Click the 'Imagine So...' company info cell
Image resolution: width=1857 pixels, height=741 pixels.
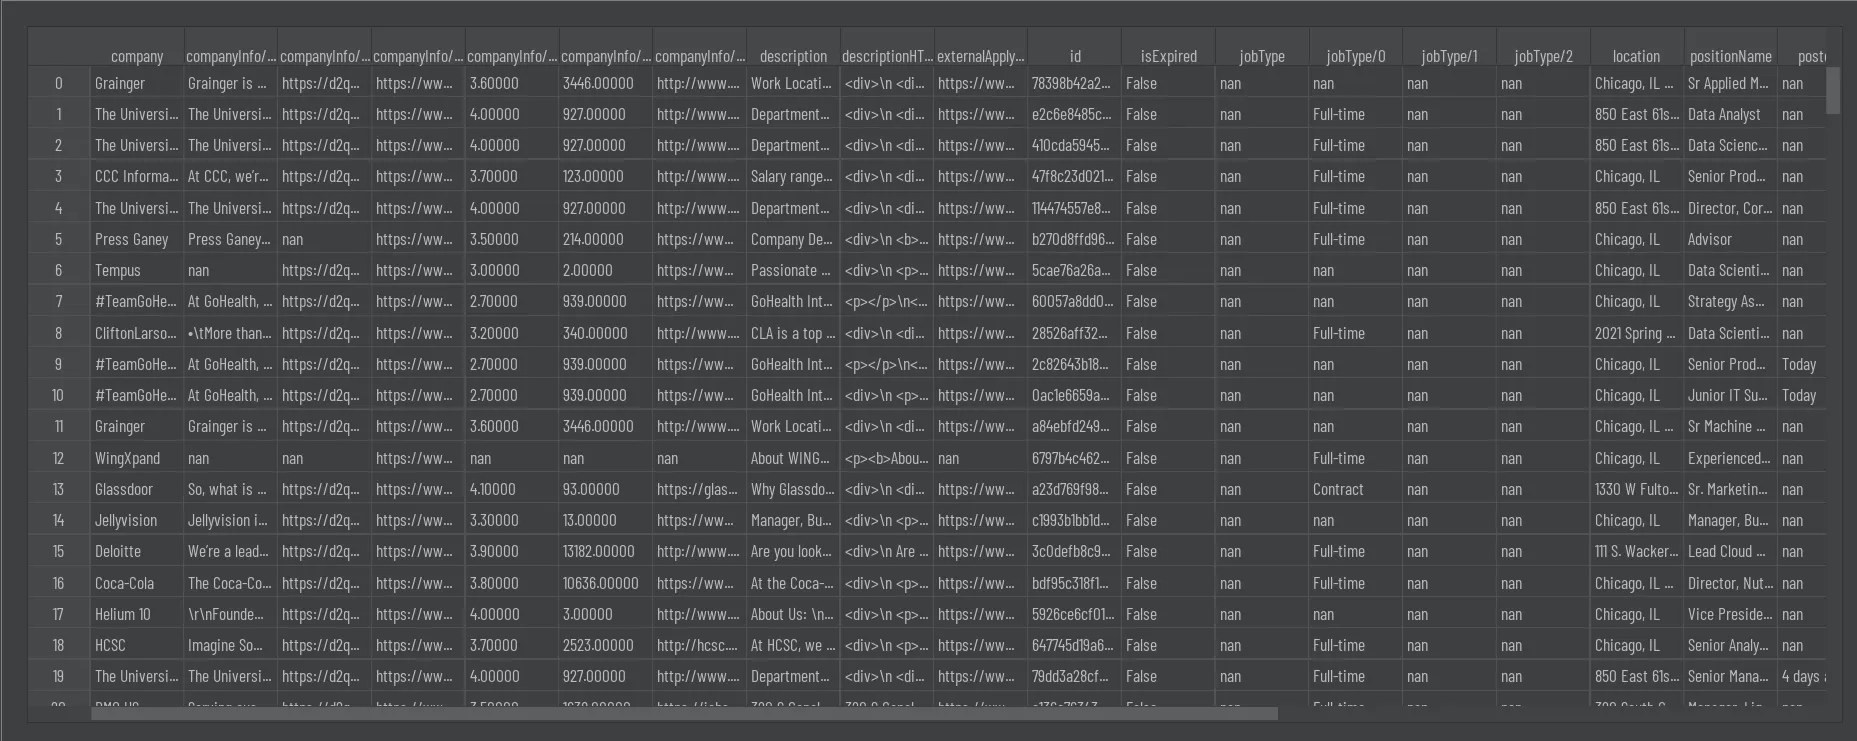pyautogui.click(x=231, y=645)
